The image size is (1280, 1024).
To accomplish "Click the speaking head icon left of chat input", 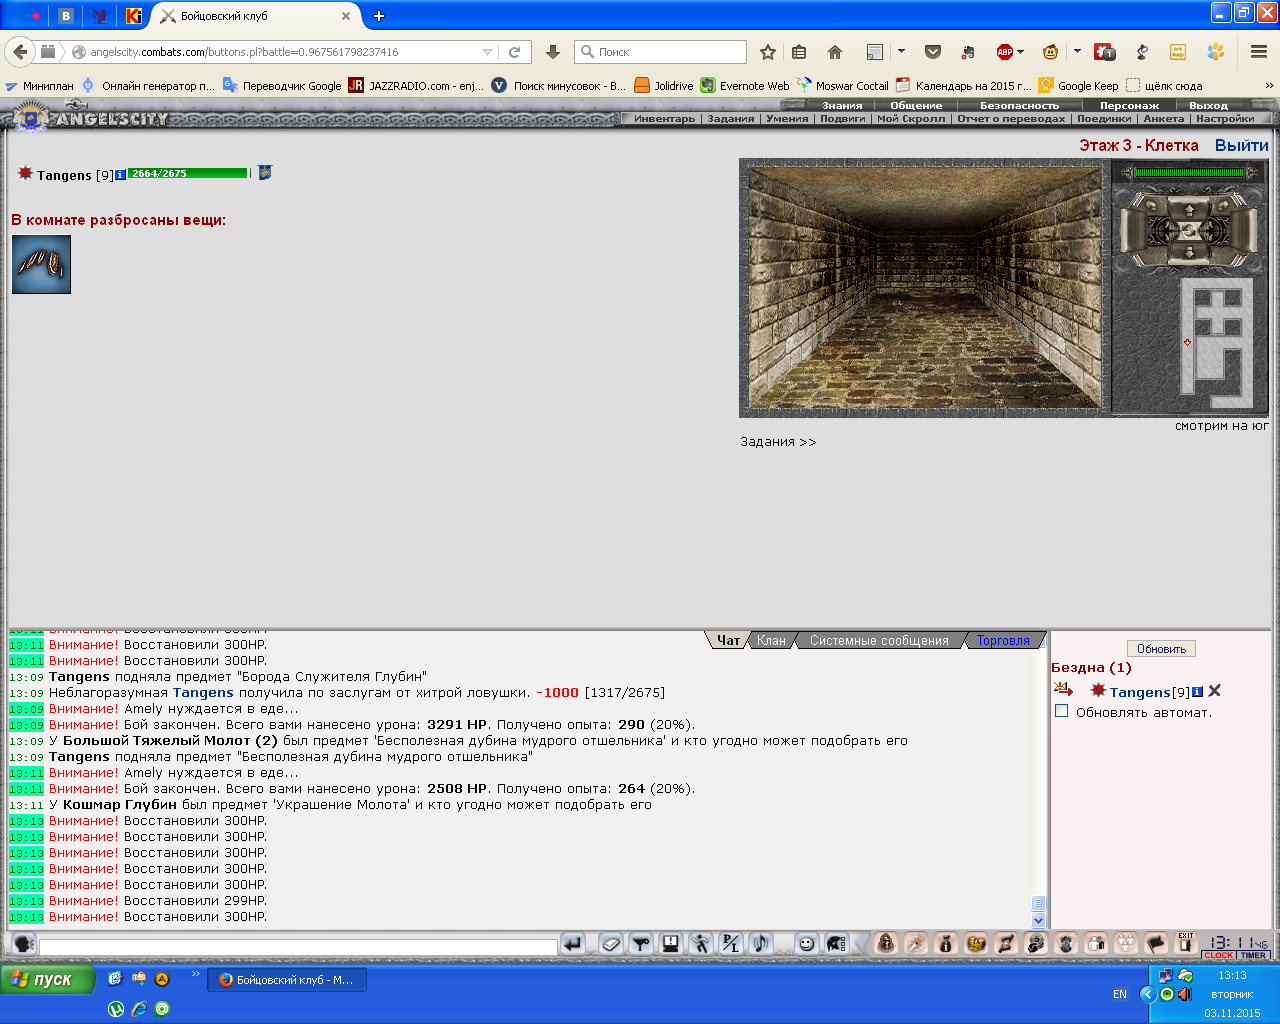I will point(24,943).
